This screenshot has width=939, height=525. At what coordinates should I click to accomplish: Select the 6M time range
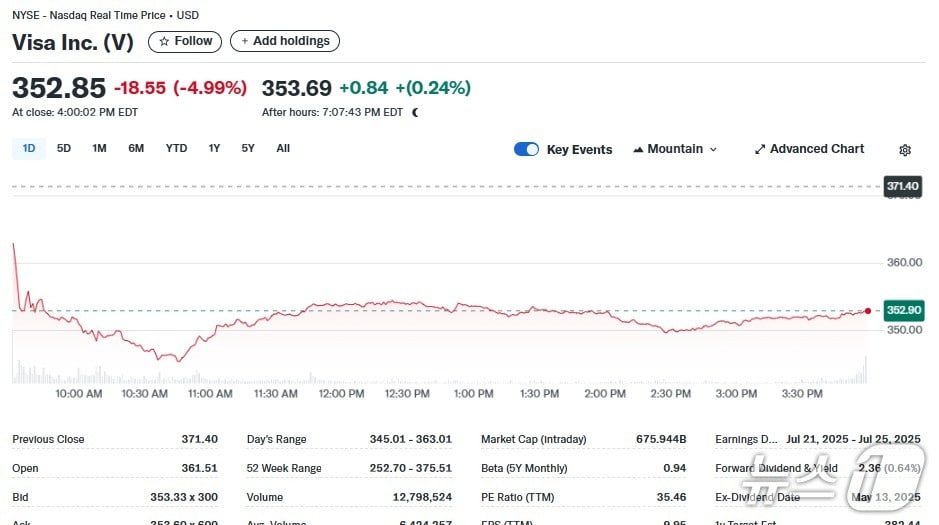(x=136, y=149)
